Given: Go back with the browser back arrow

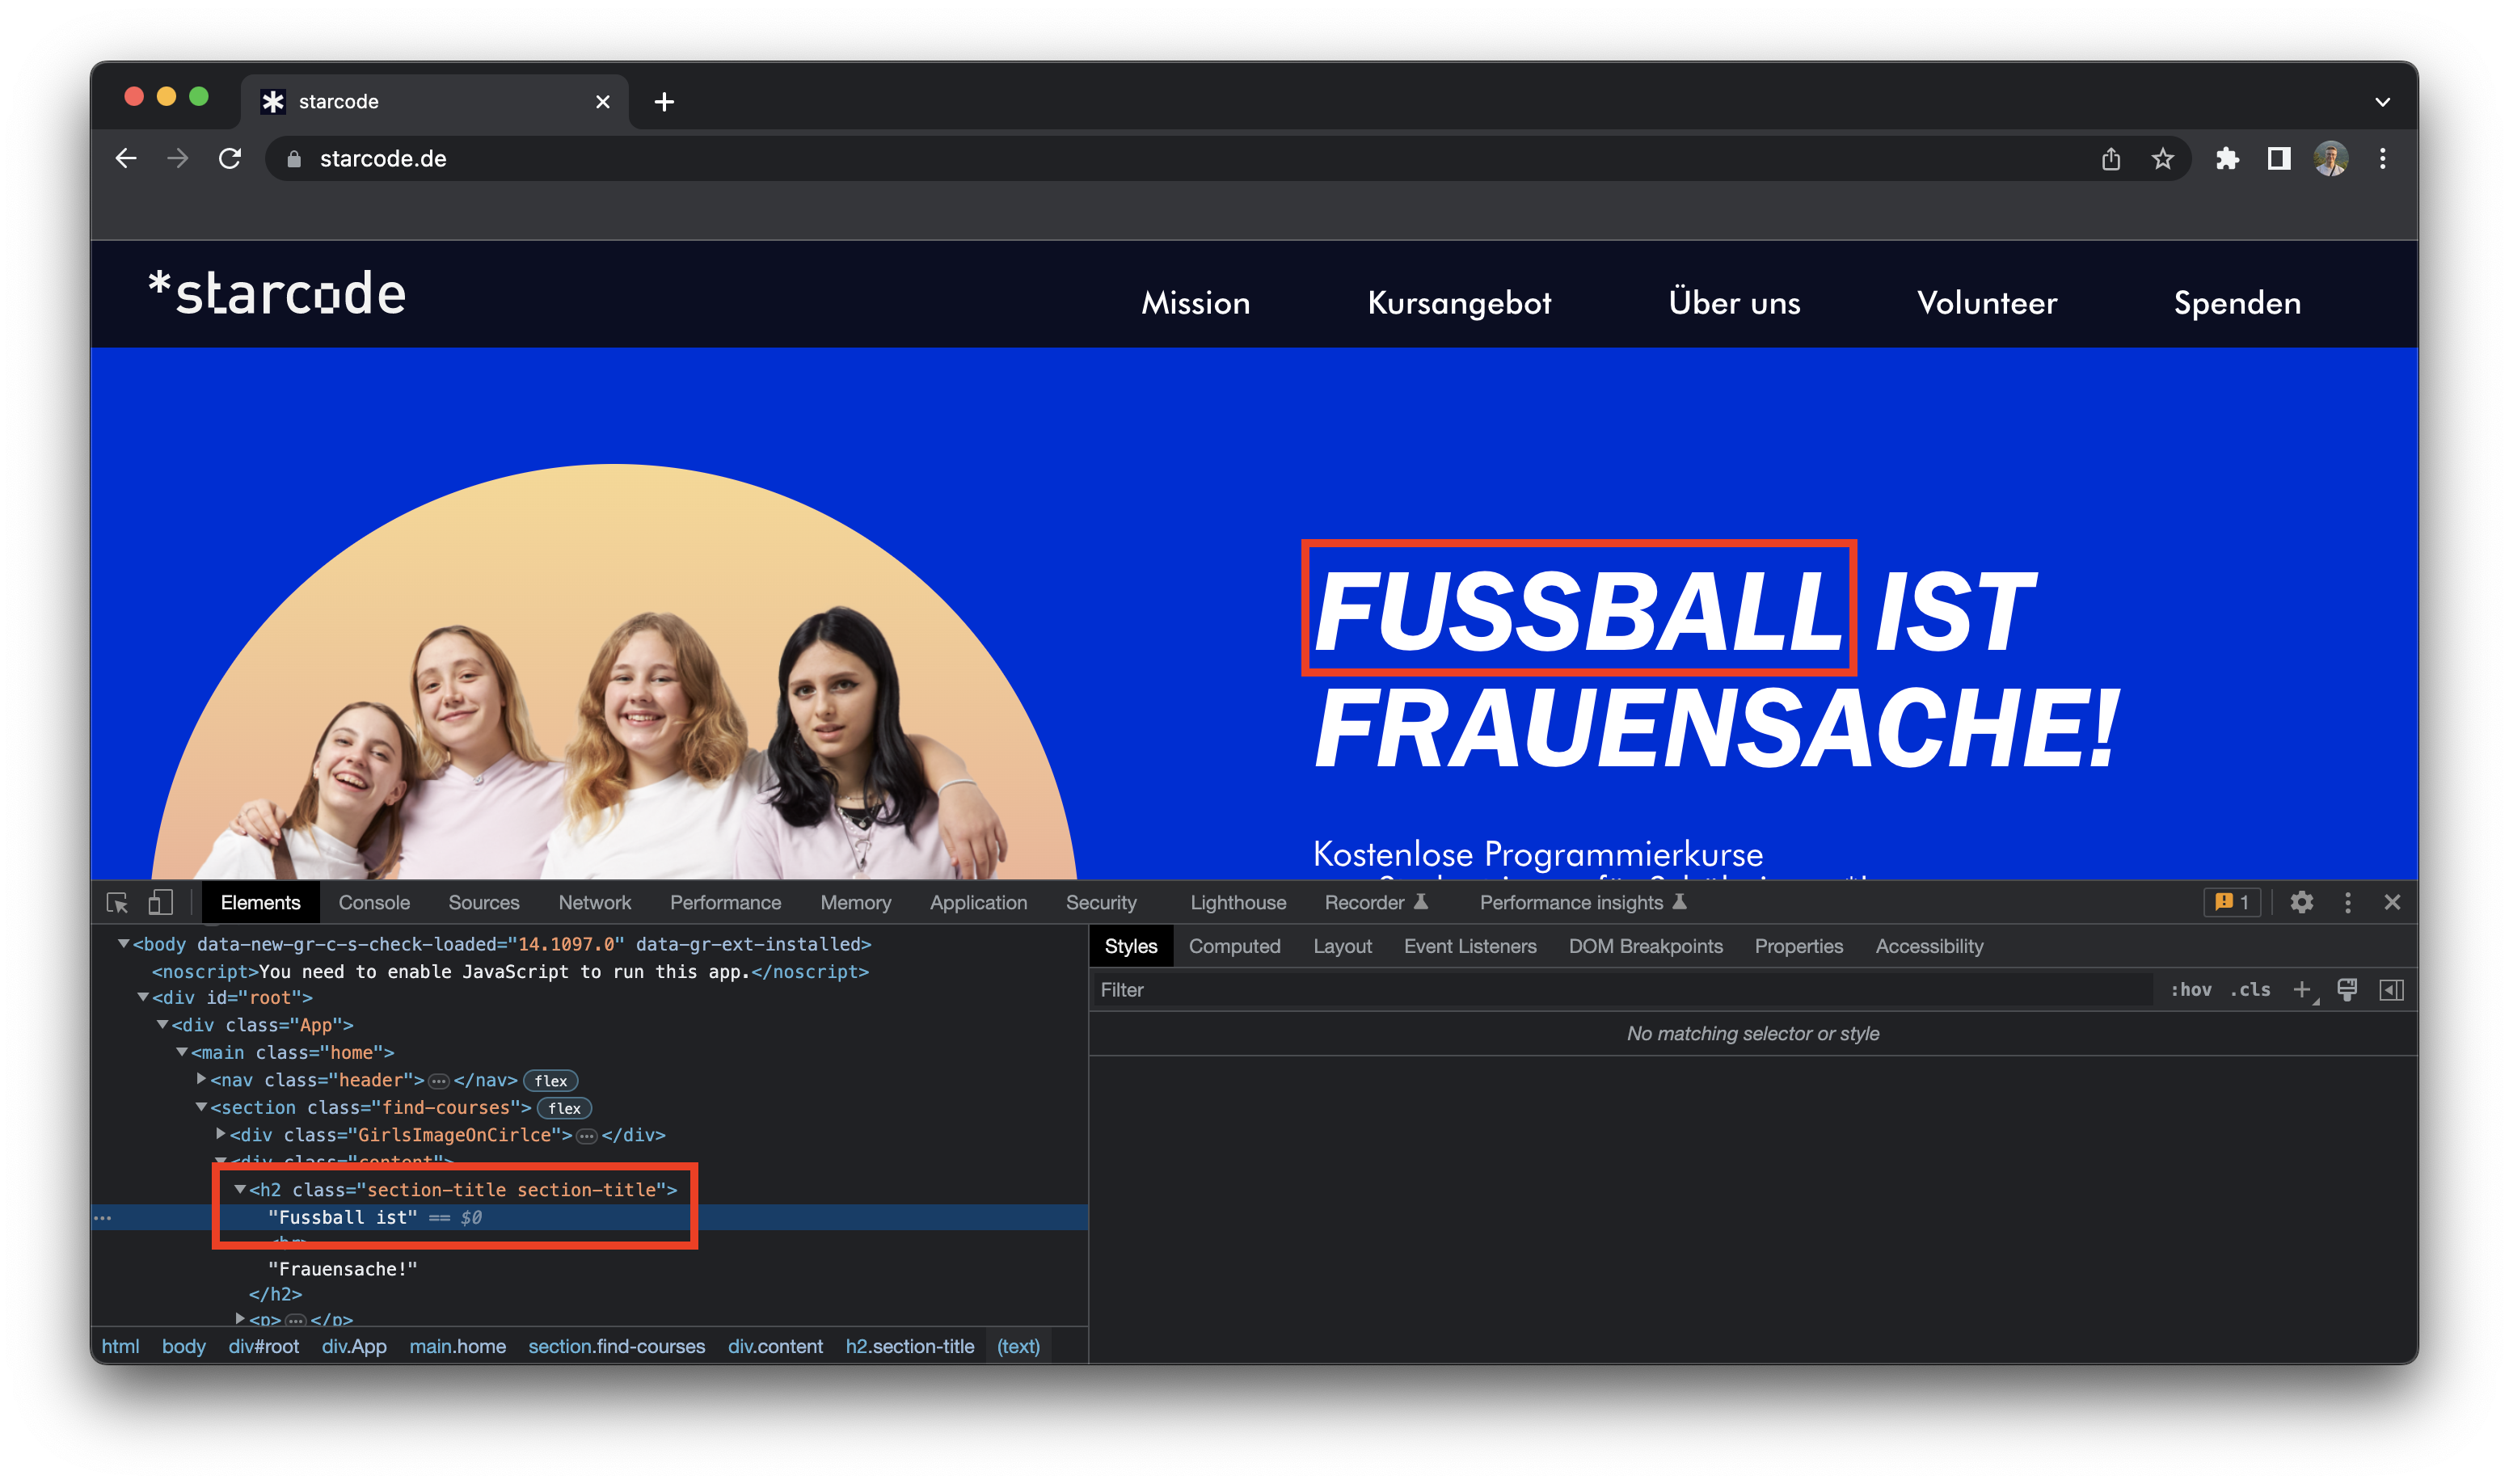Looking at the screenshot, I should (x=126, y=158).
